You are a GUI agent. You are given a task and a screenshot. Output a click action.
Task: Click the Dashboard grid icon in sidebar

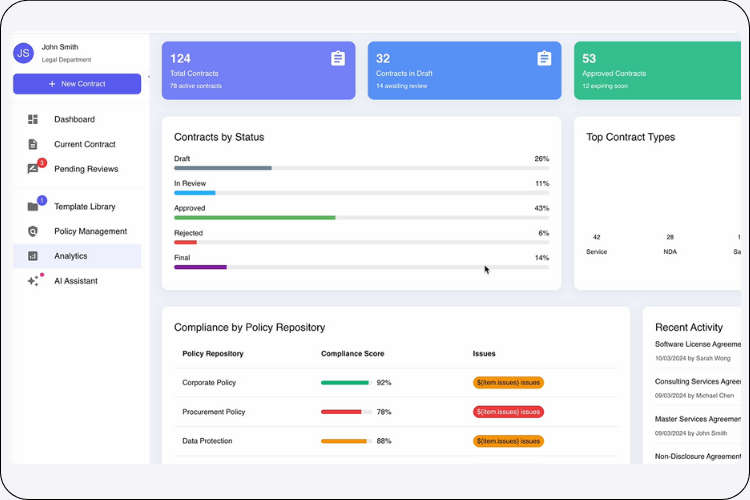(x=33, y=120)
